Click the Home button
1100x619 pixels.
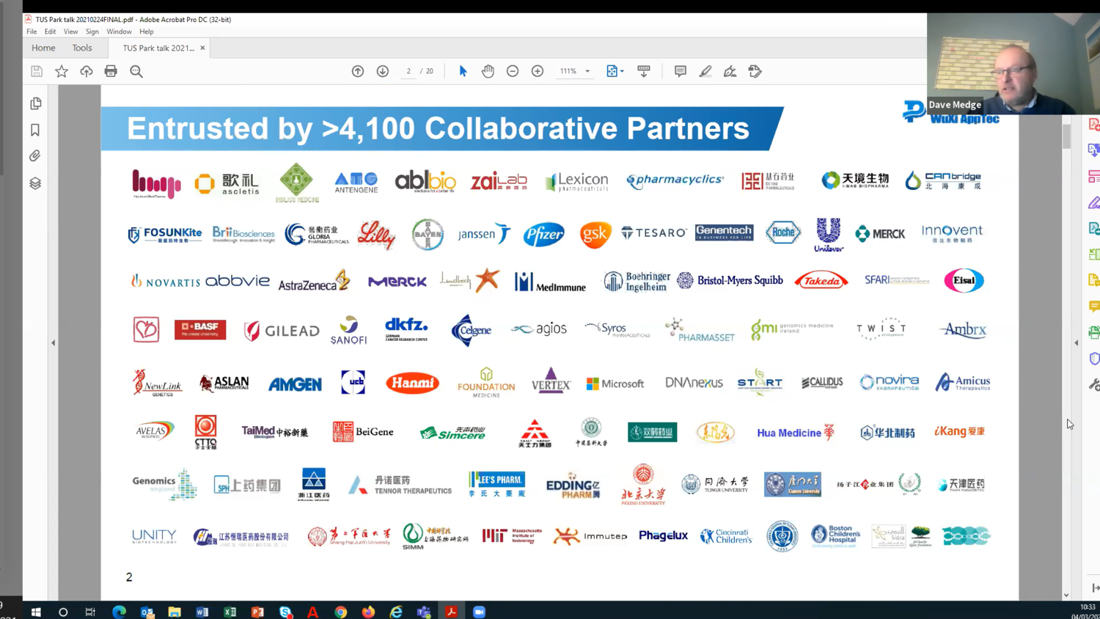(x=43, y=48)
